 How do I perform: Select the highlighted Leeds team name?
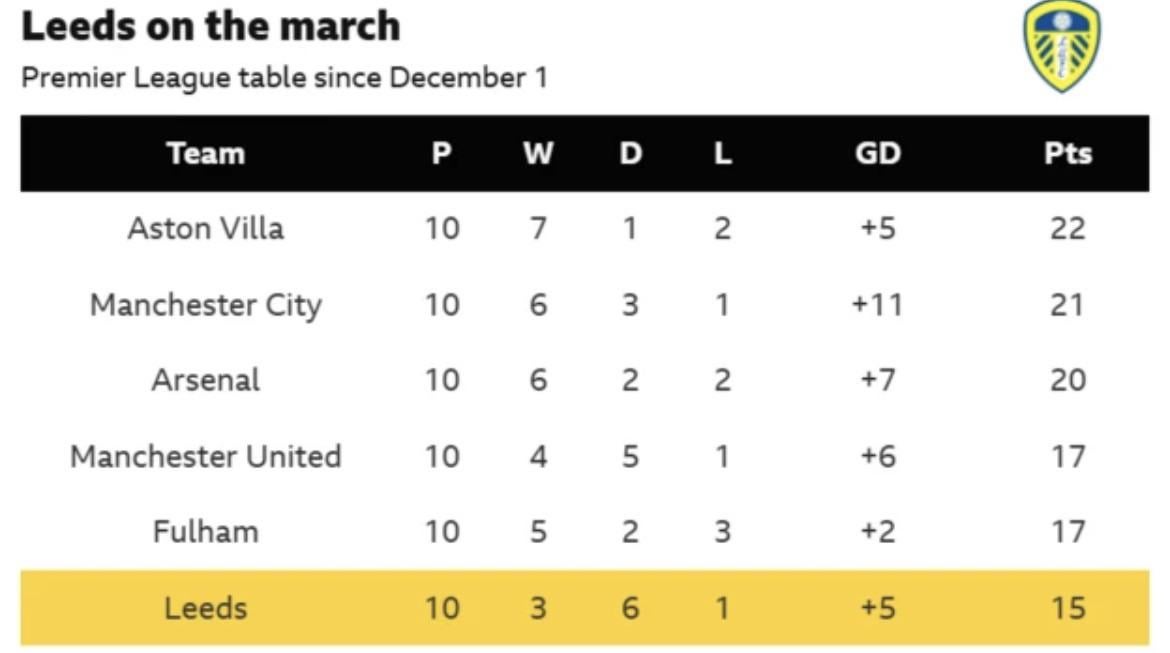206,607
